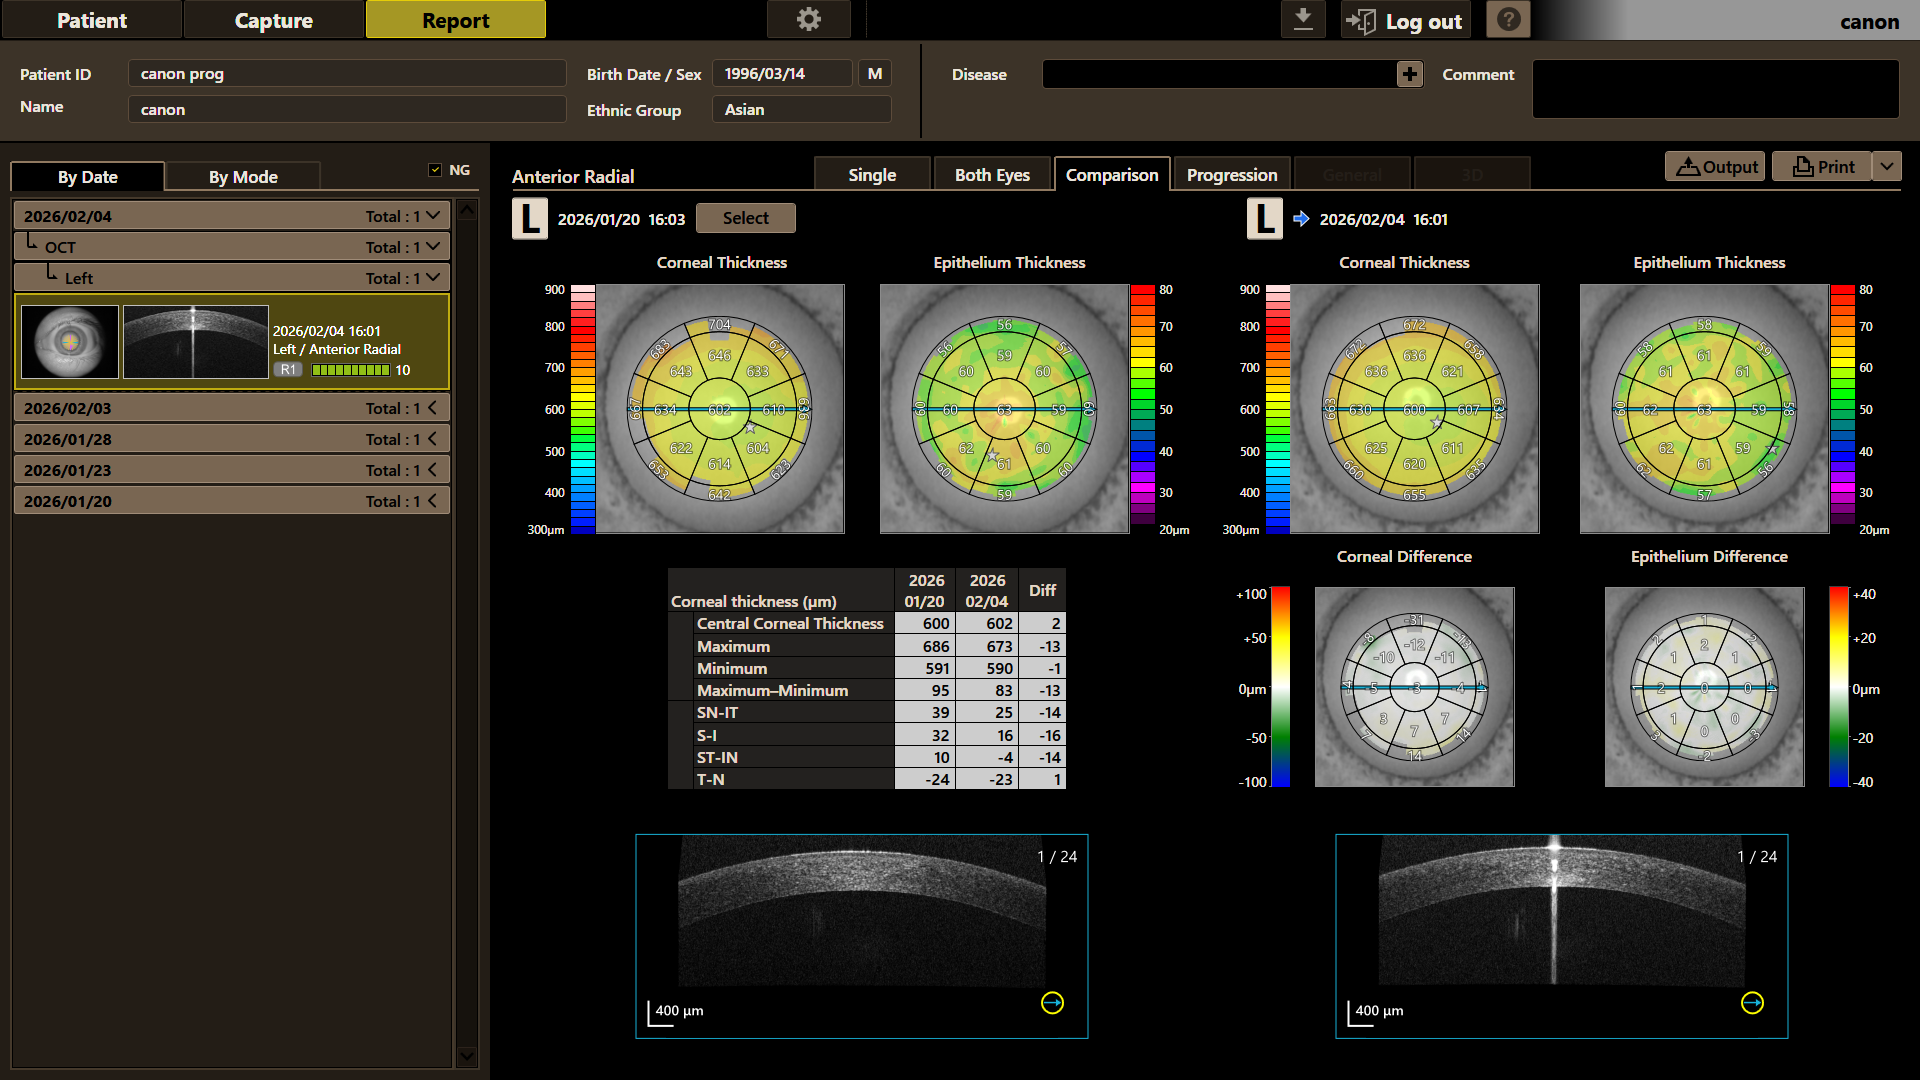1920x1080 pixels.
Task: Click the Log out icon button
Action: [x=1405, y=20]
